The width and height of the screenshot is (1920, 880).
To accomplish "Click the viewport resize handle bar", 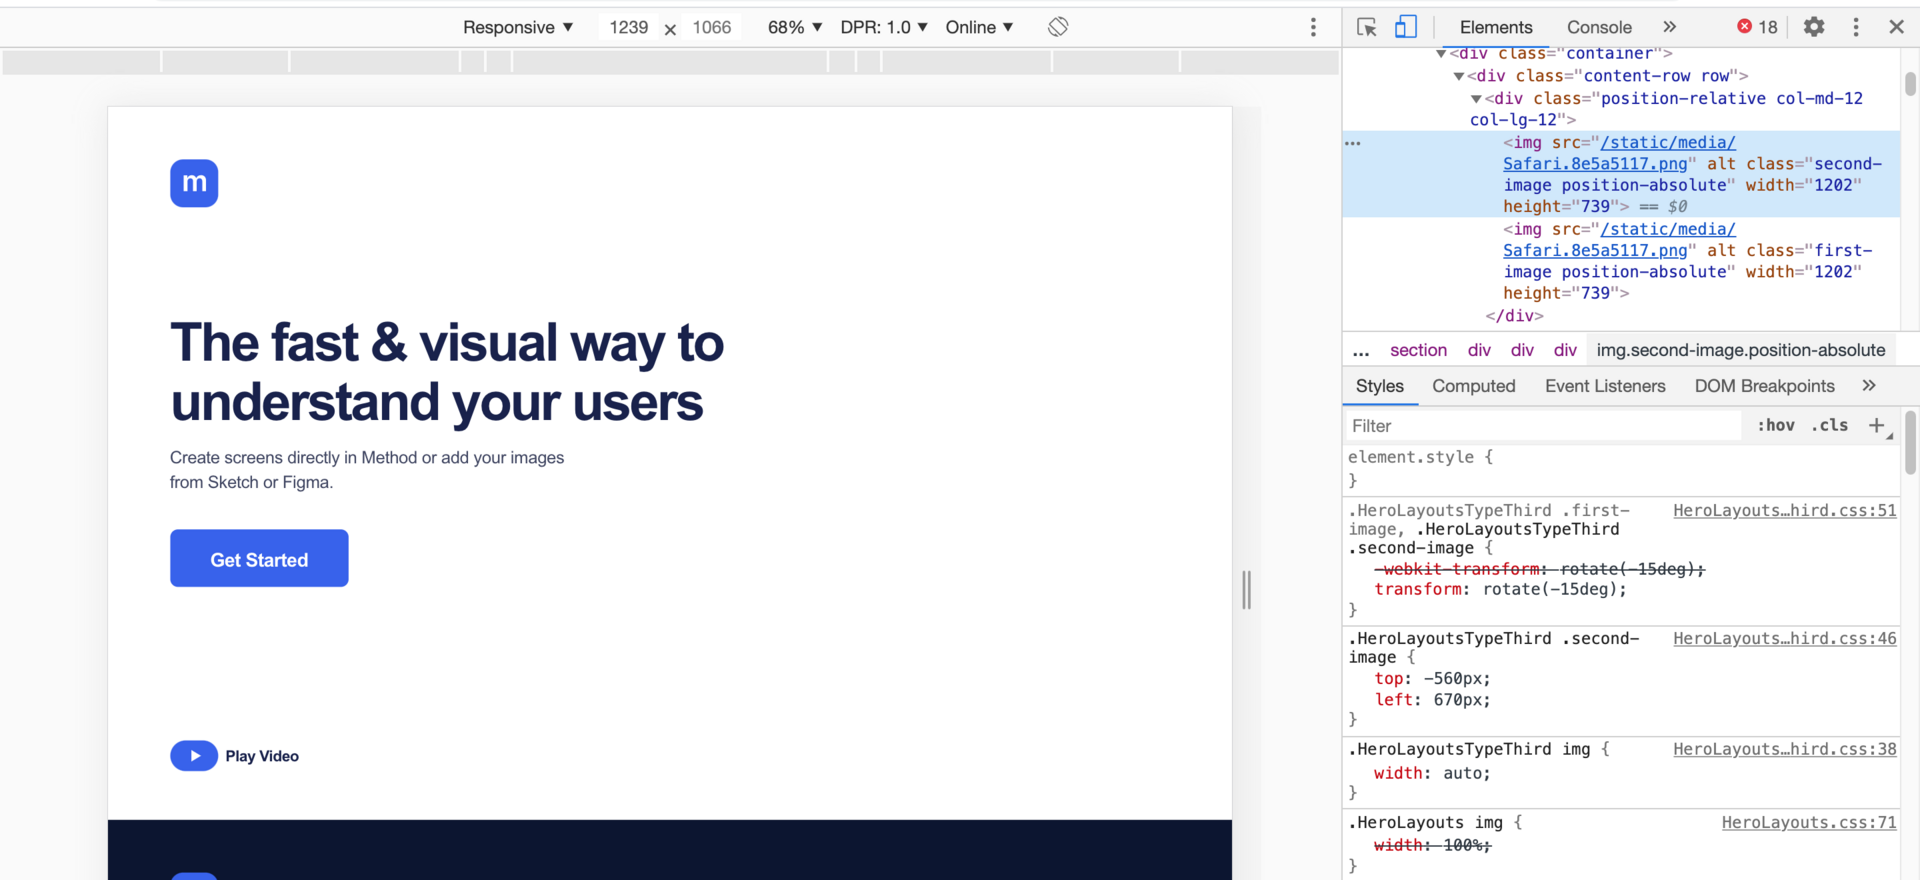I will (x=1246, y=589).
